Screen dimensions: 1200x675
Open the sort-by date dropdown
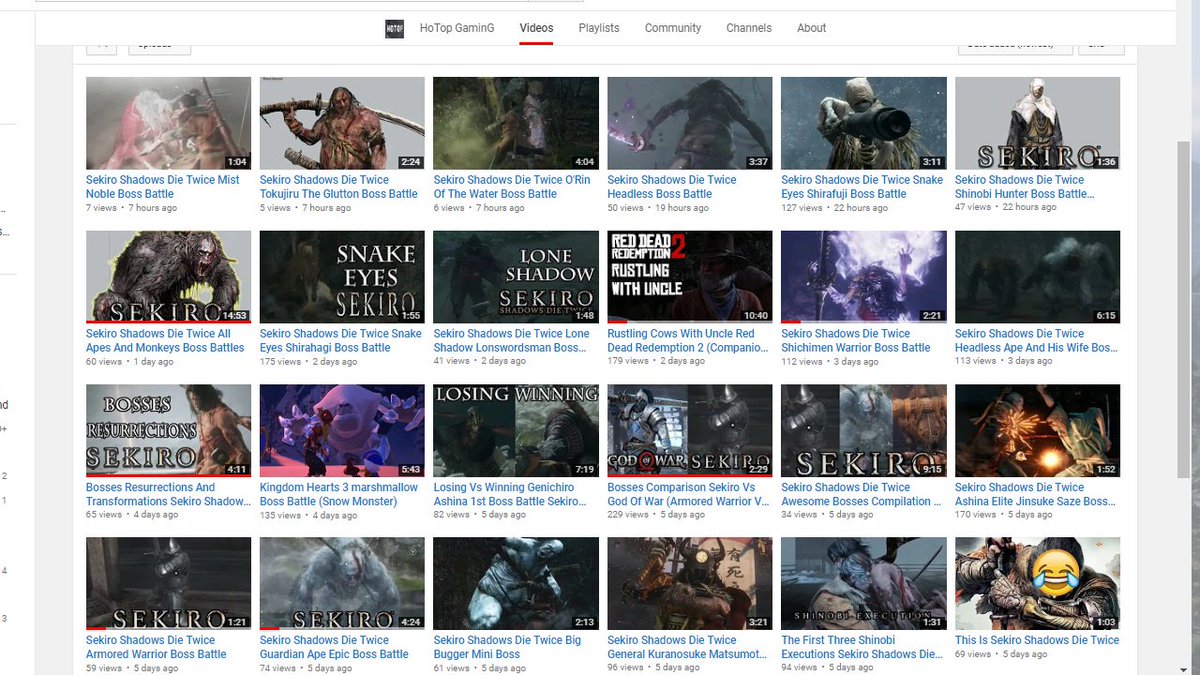pyautogui.click(x=1015, y=47)
